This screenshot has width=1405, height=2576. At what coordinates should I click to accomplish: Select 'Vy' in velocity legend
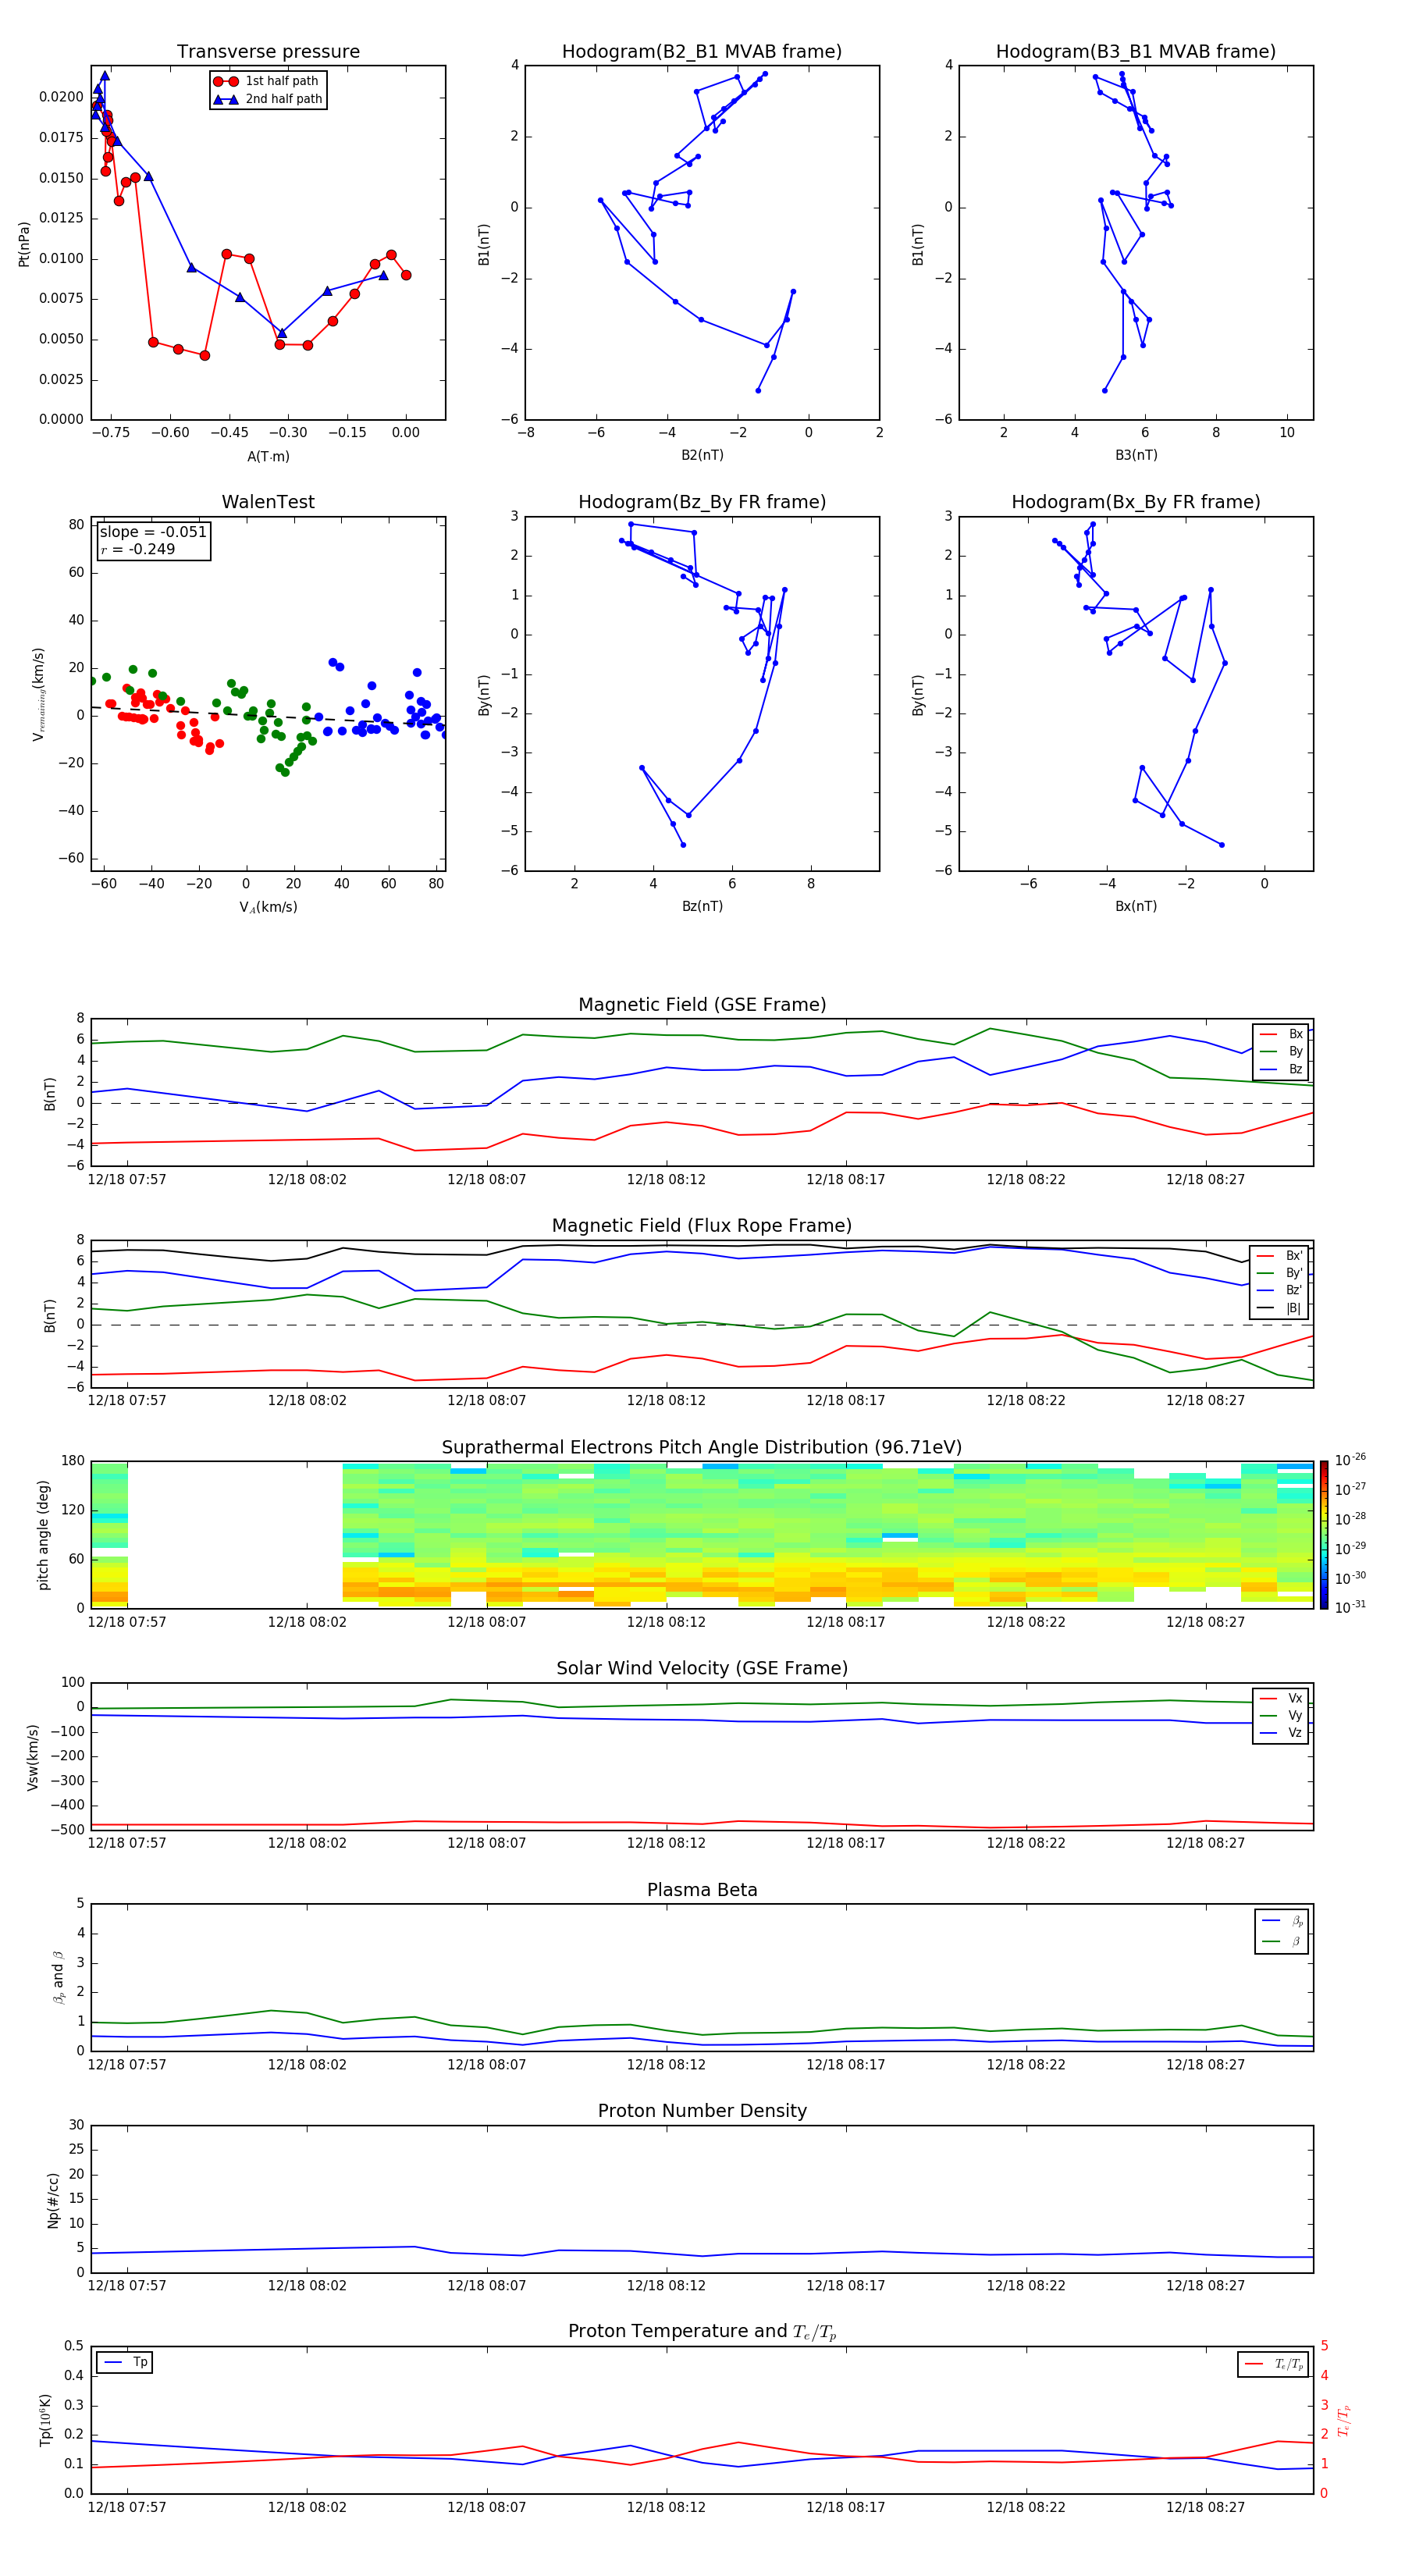[1281, 1715]
